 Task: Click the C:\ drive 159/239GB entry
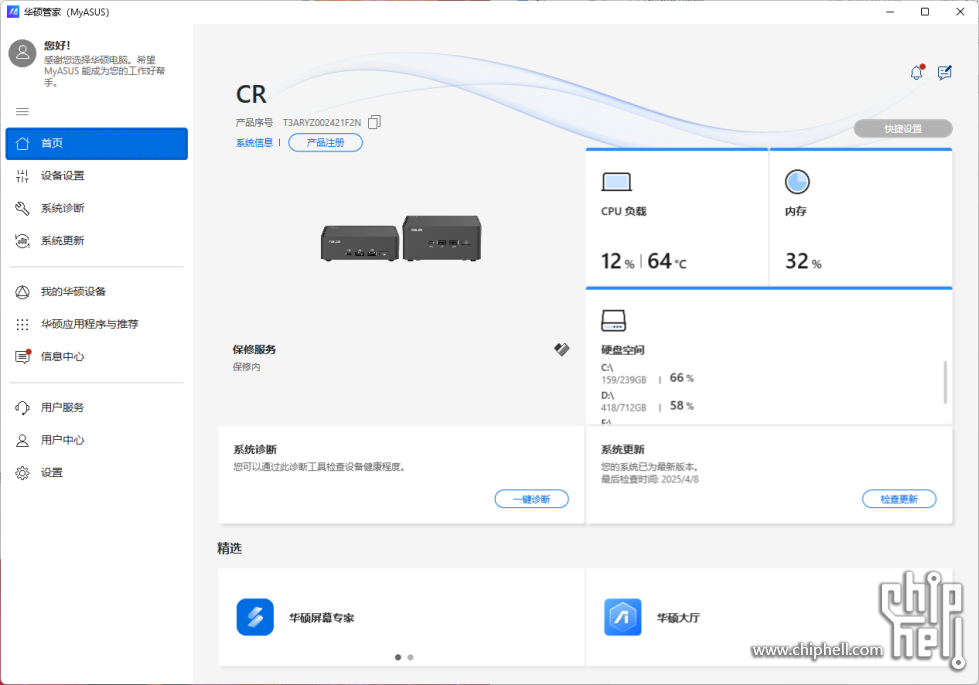(x=647, y=373)
